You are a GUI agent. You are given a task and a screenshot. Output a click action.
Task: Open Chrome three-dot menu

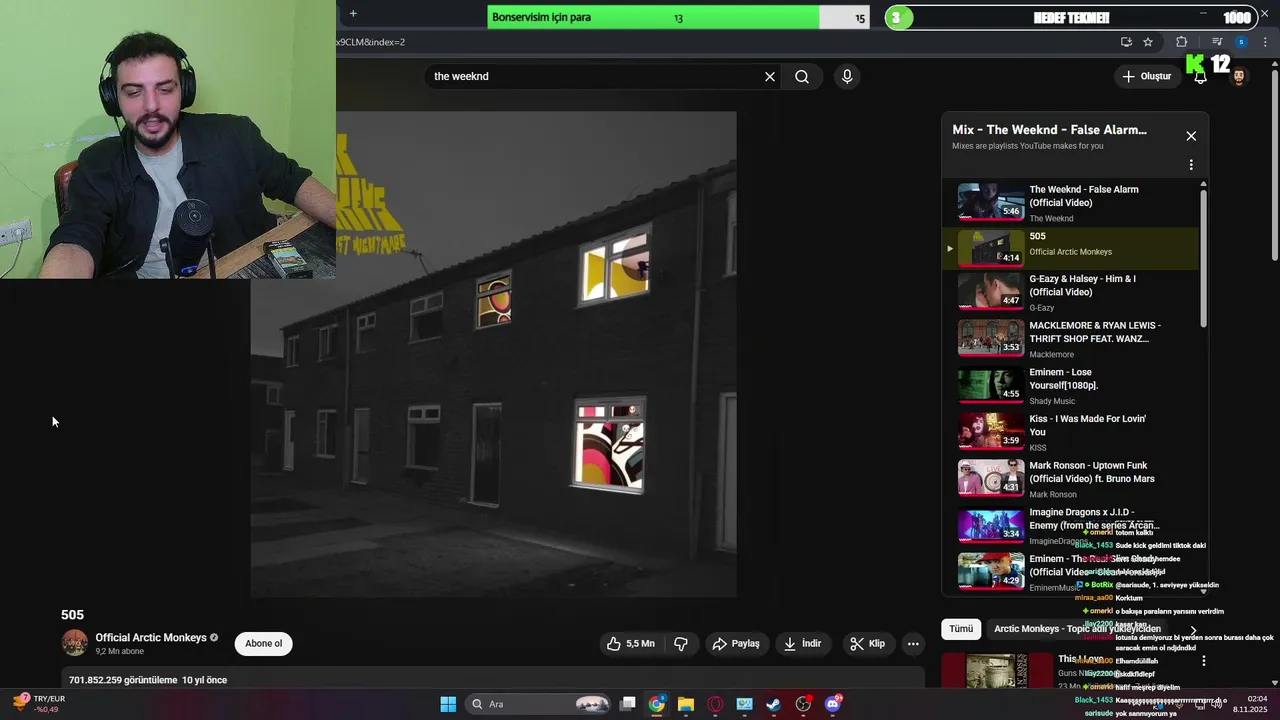tap(1266, 42)
